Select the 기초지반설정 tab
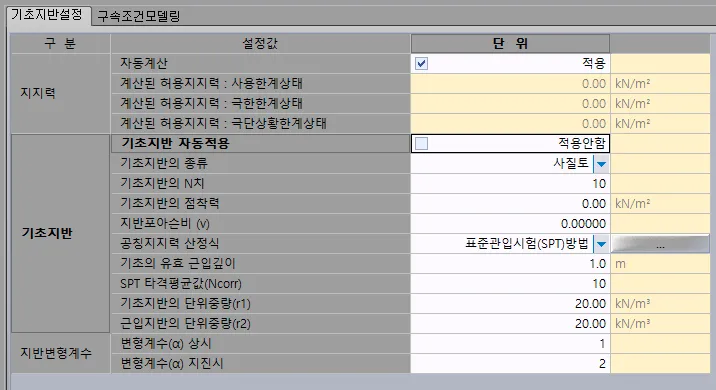This screenshot has width=716, height=390. pyautogui.click(x=47, y=15)
